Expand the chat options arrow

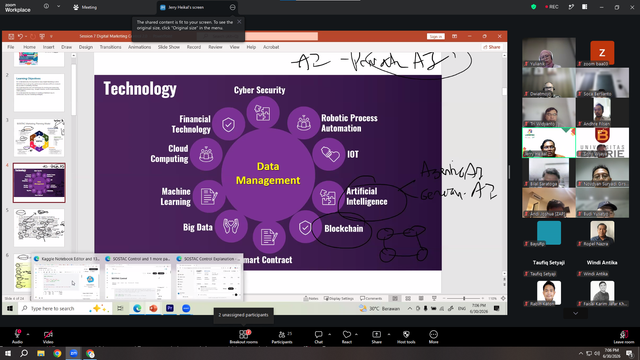pyautogui.click(x=329, y=334)
